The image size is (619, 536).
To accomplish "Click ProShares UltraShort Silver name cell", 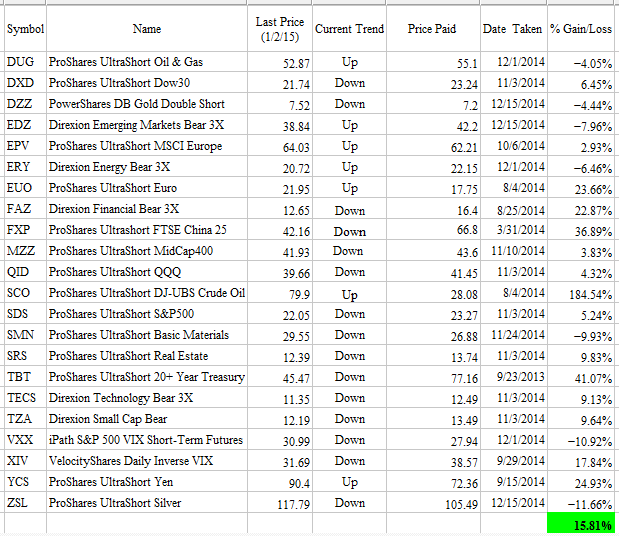I will tap(147, 502).
